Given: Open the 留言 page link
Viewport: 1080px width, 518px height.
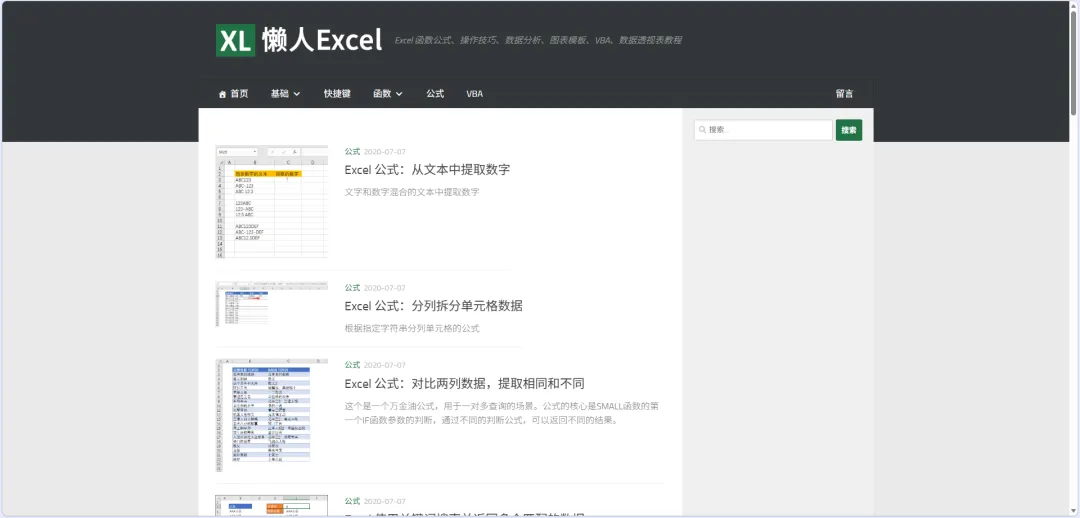Looking at the screenshot, I should (x=844, y=94).
